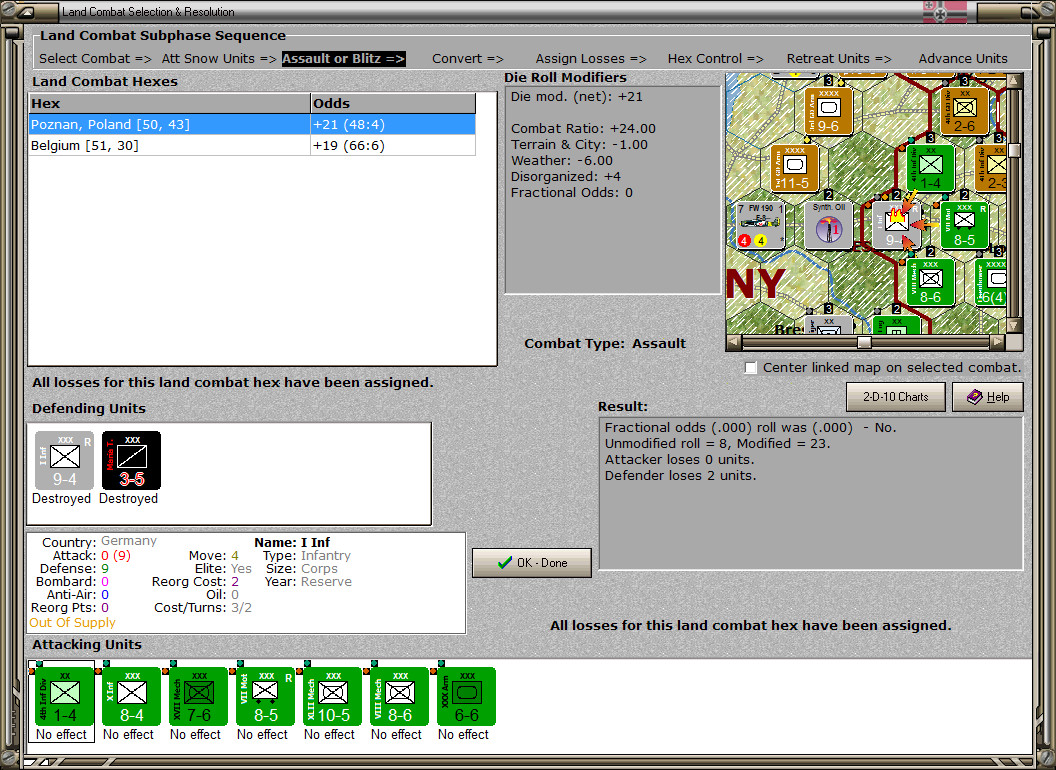Image resolution: width=1056 pixels, height=770 pixels.
Task: Click the Attacker loses 0 units line
Action: point(679,460)
